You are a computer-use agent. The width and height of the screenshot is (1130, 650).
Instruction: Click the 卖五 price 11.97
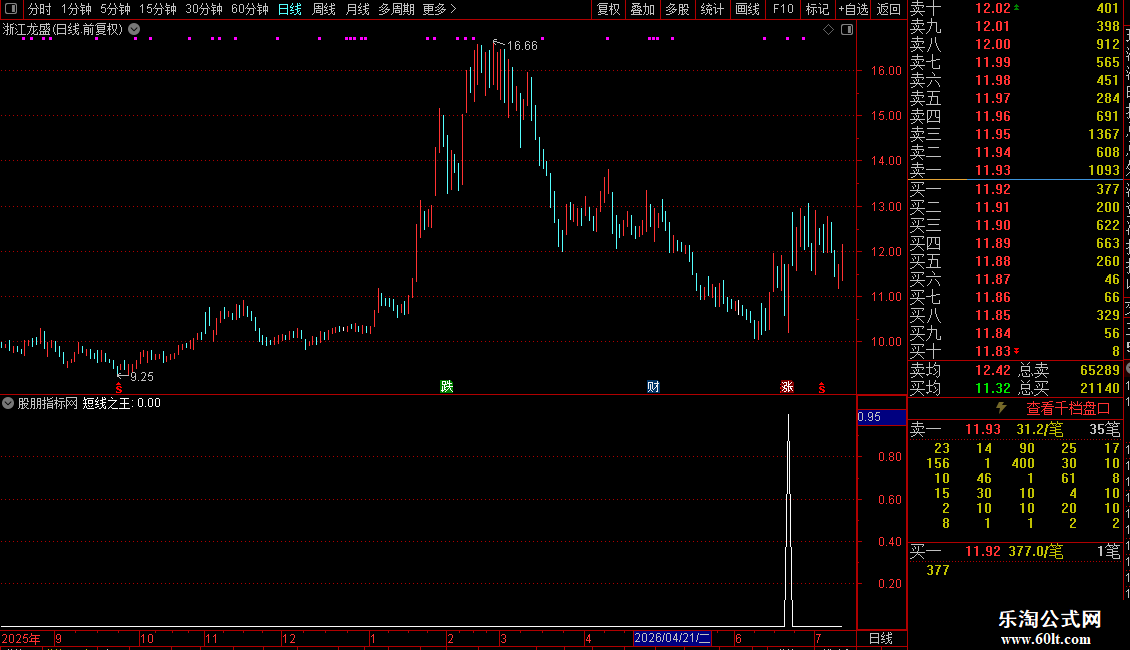click(x=993, y=98)
